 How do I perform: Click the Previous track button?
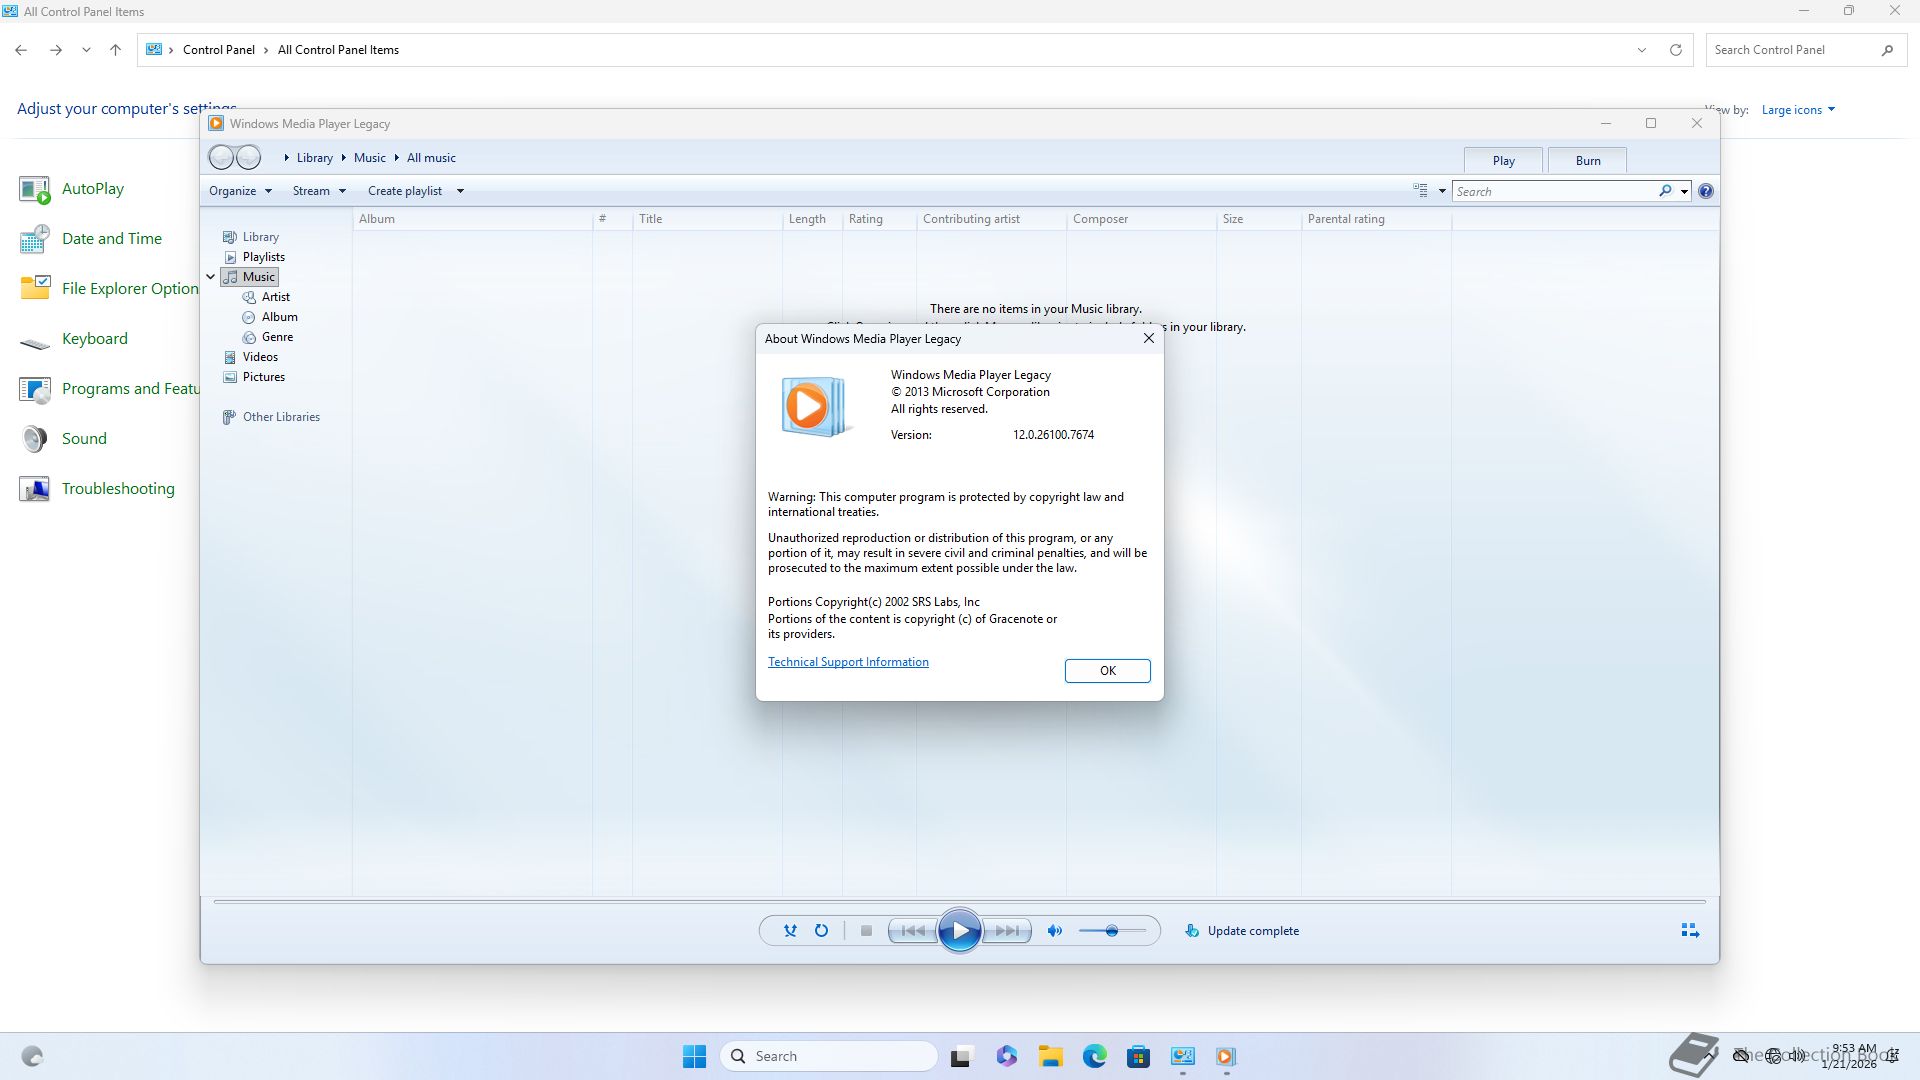click(x=912, y=931)
